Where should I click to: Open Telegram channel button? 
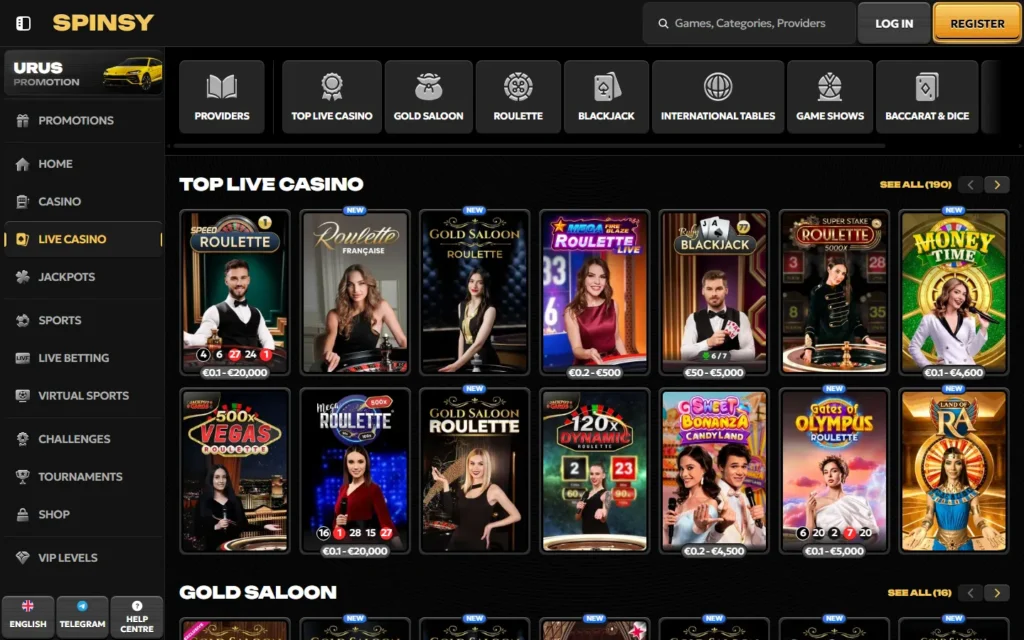click(x=82, y=616)
